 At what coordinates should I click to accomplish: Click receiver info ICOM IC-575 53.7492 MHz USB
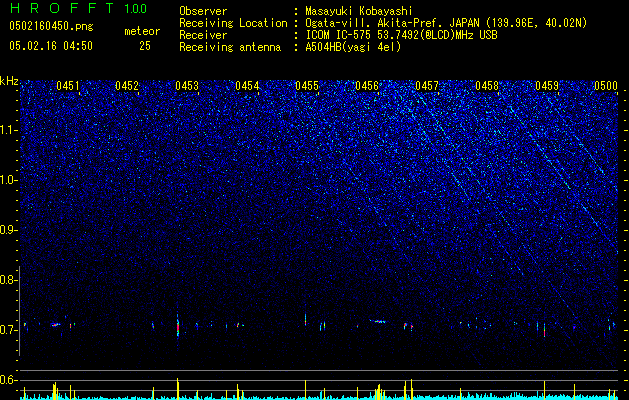(401, 35)
